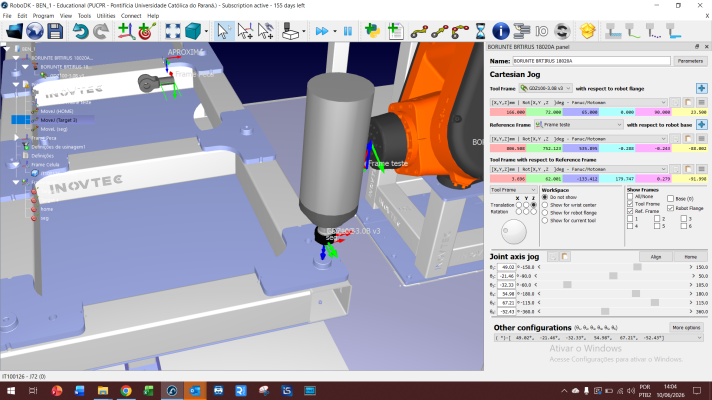The height and width of the screenshot is (400, 712).
Task: Add a linear move instruction
Action: 440,31
